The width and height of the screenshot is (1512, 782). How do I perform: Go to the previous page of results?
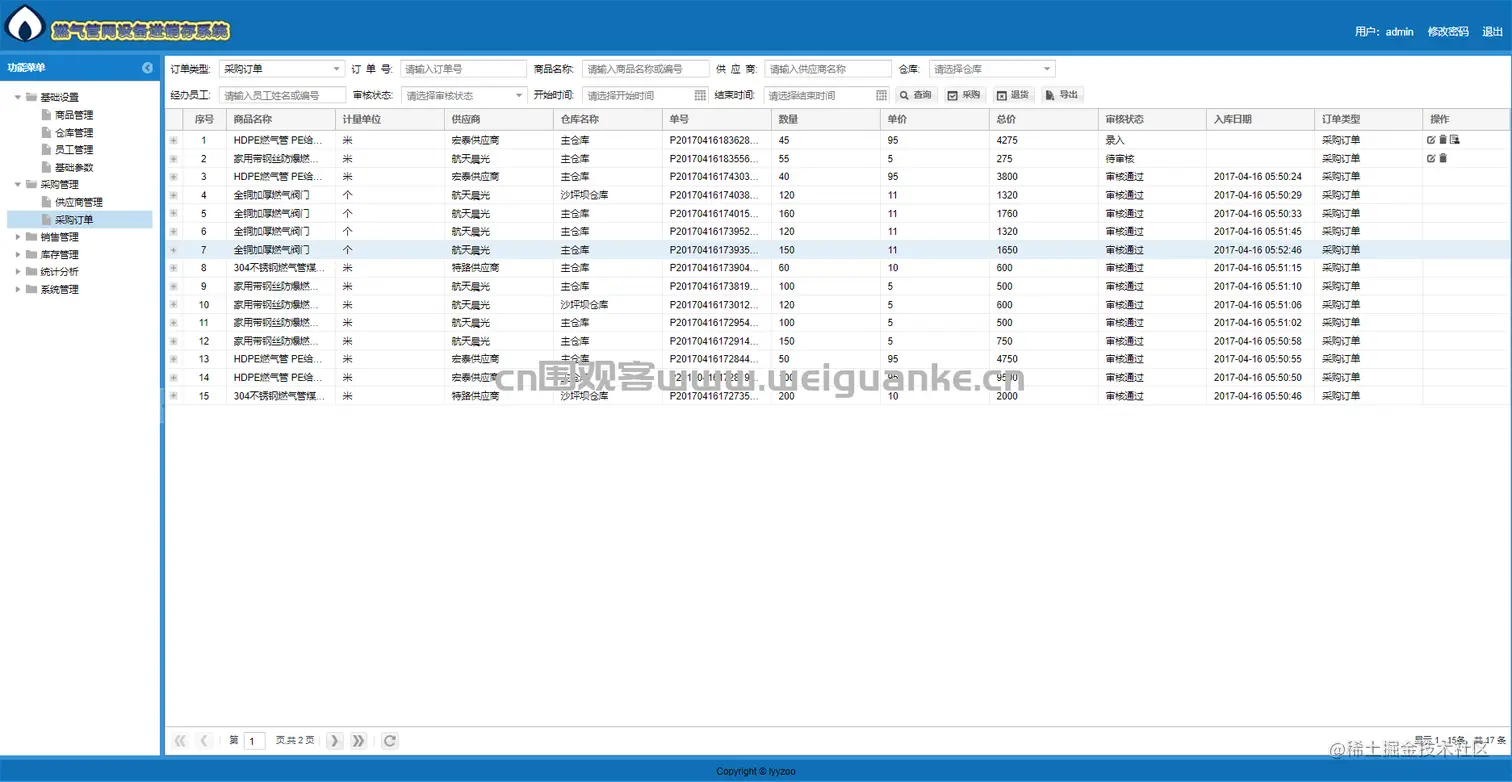point(205,741)
